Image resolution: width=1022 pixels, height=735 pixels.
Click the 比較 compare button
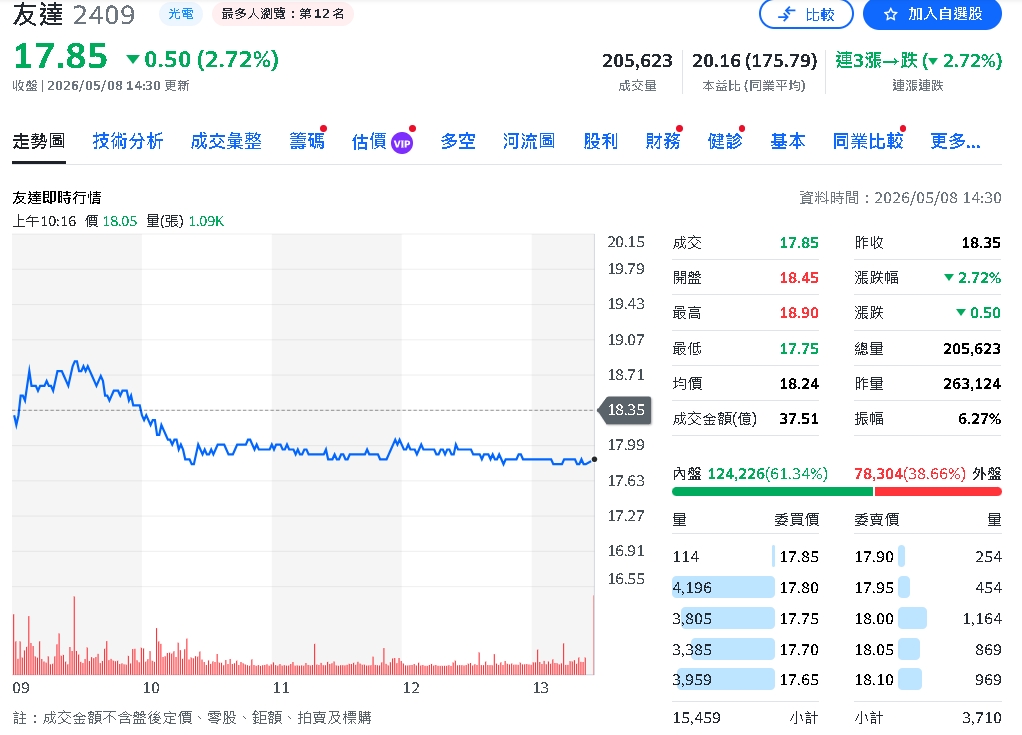806,14
